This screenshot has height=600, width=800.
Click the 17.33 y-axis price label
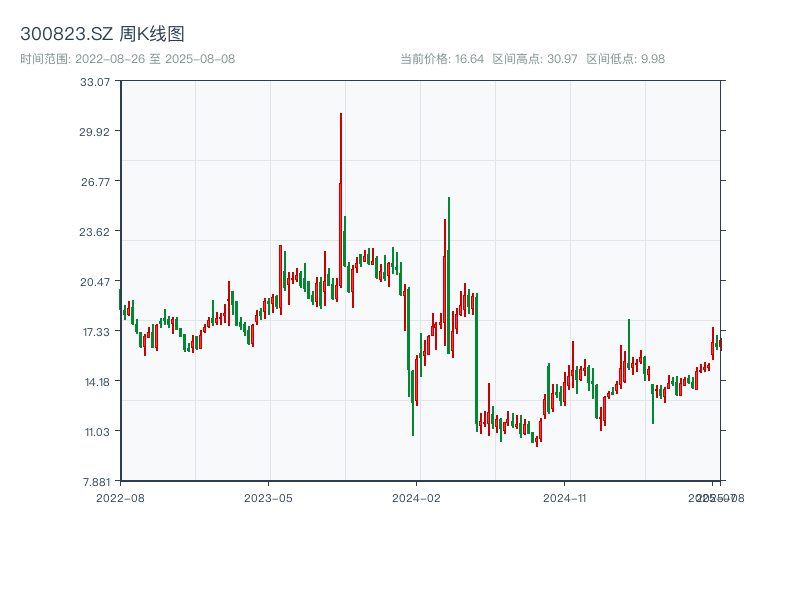click(x=95, y=331)
